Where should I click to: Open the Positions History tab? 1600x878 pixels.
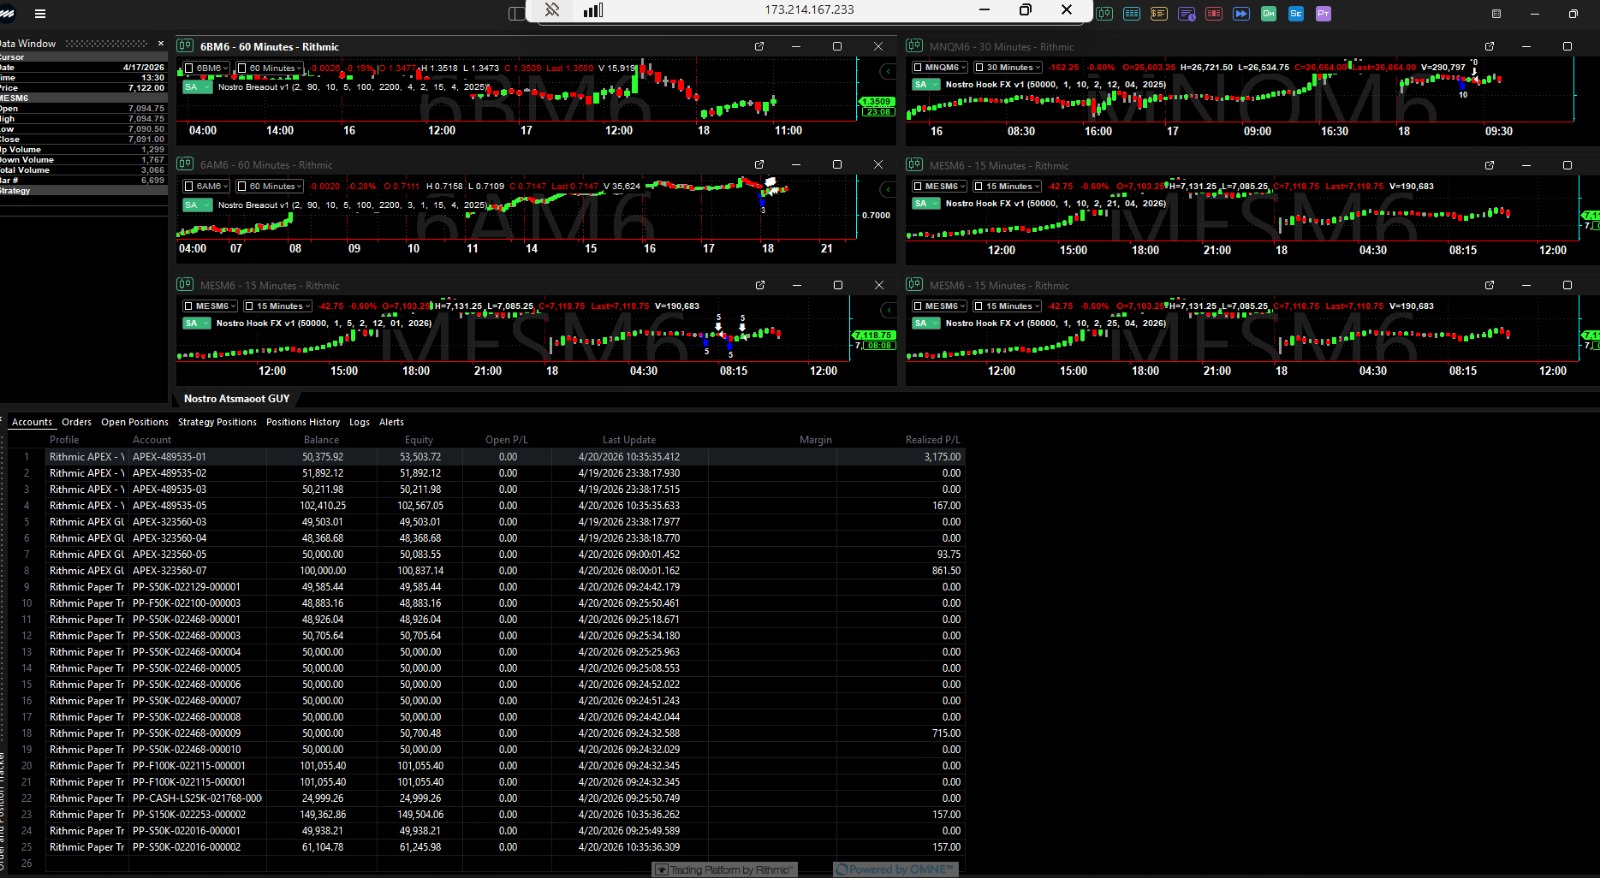[303, 422]
